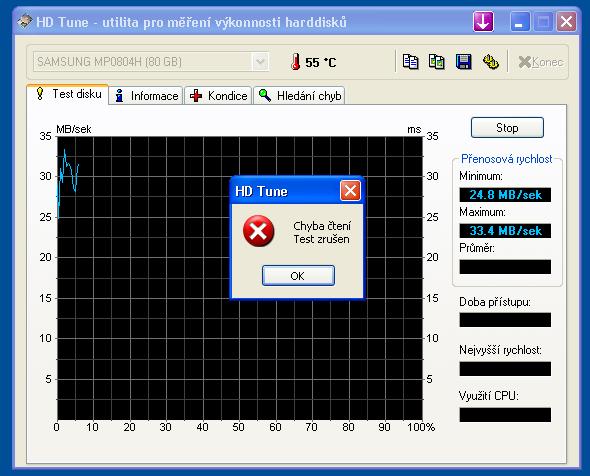
Task: Click the red thermometer temperature icon
Action: pos(296,62)
